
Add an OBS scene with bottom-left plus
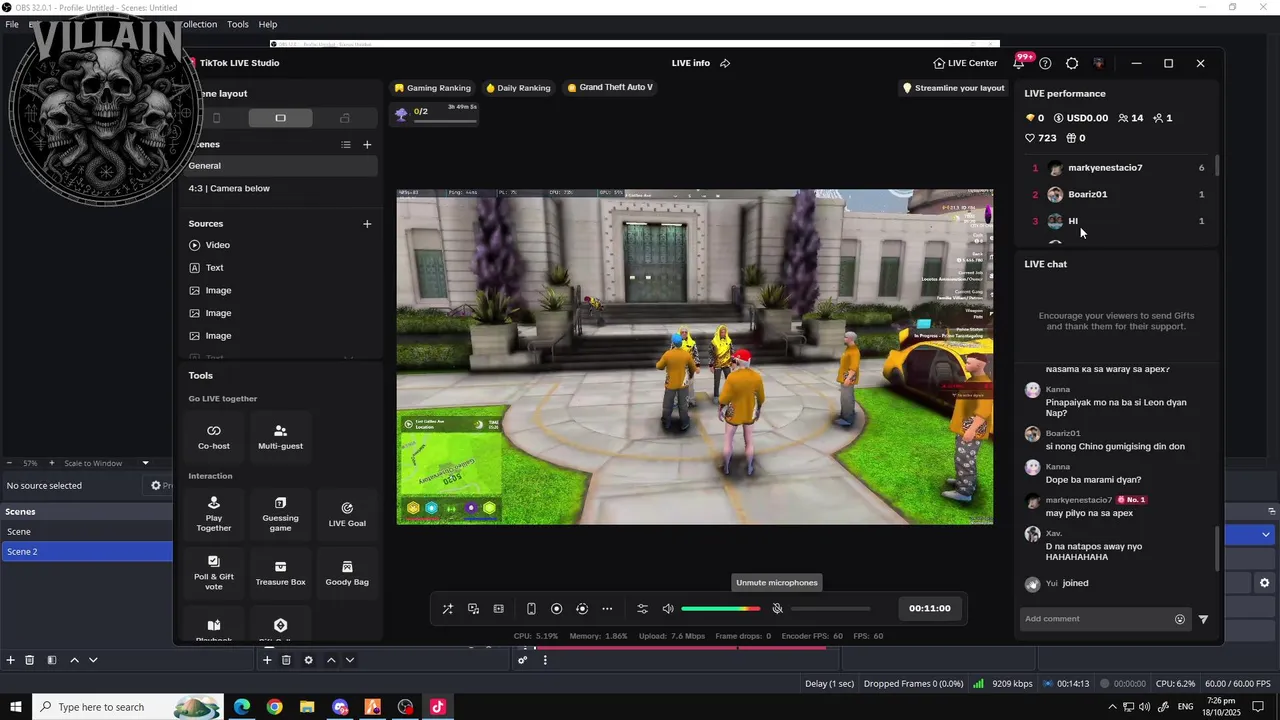tap(11, 660)
